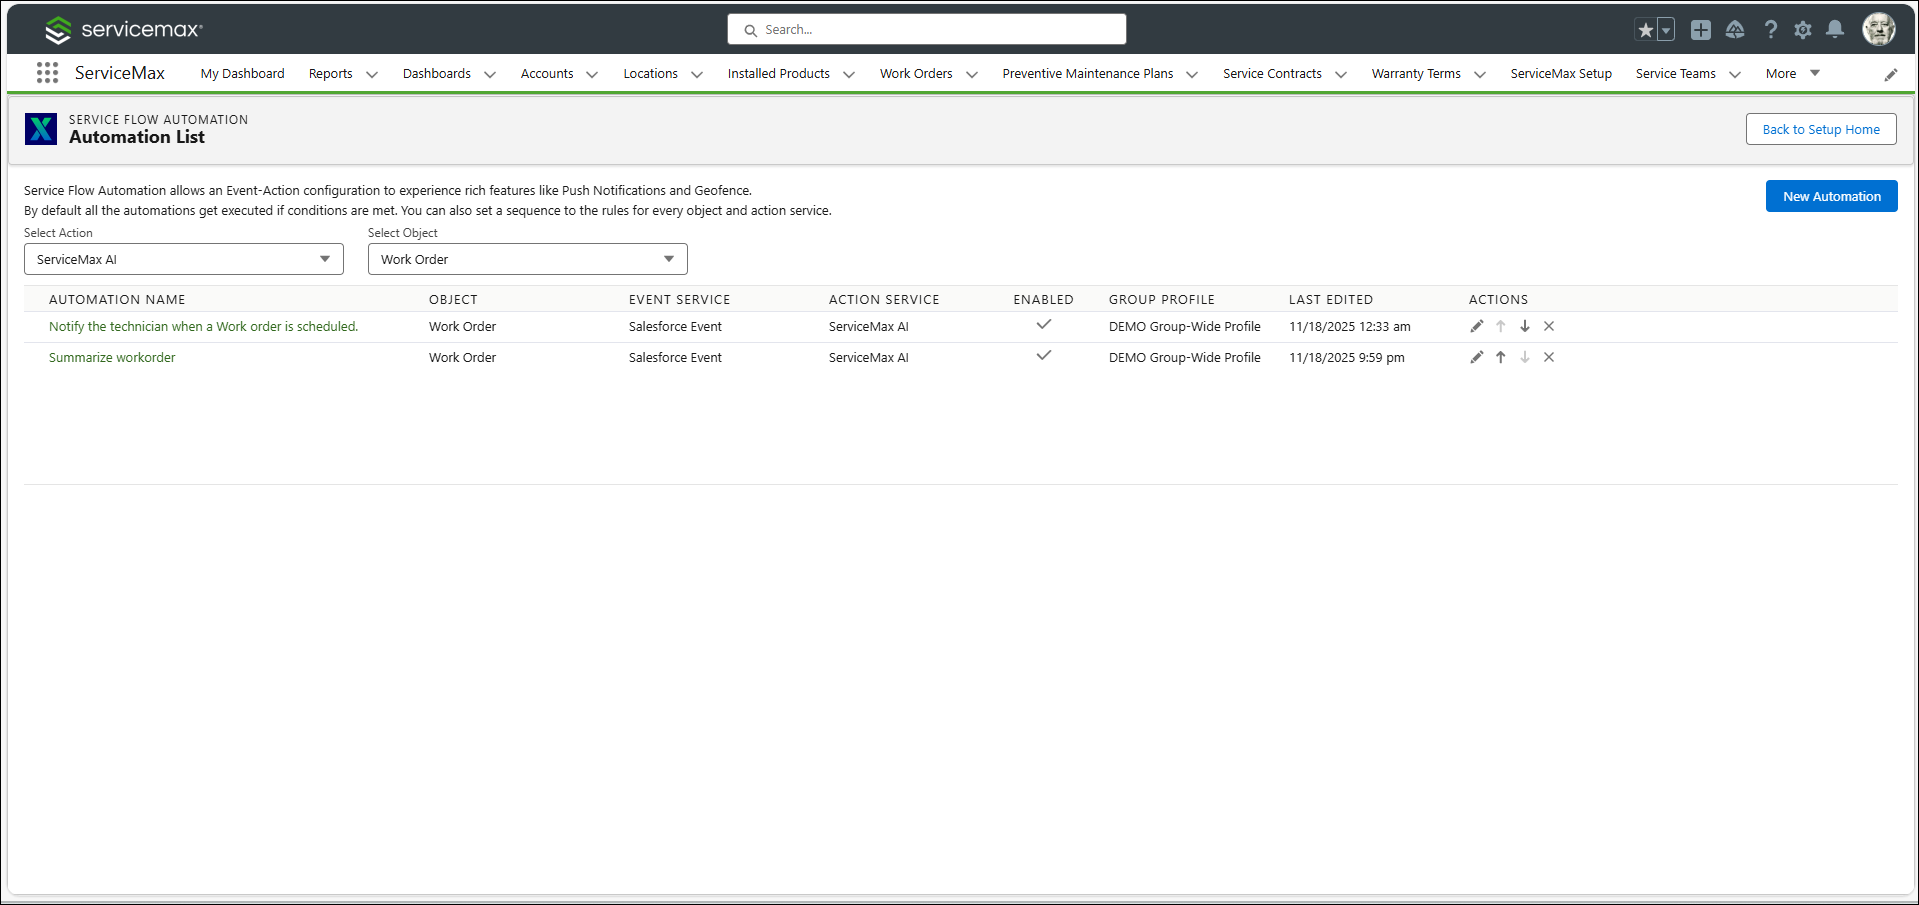This screenshot has height=905, width=1919.
Task: Expand the Dashboards menu chevron
Action: [x=490, y=74]
